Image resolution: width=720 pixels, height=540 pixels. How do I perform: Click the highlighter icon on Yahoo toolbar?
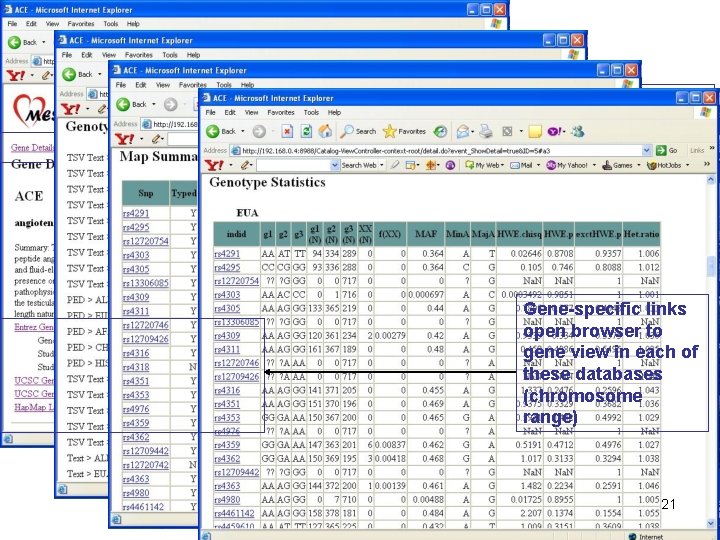pos(394,165)
